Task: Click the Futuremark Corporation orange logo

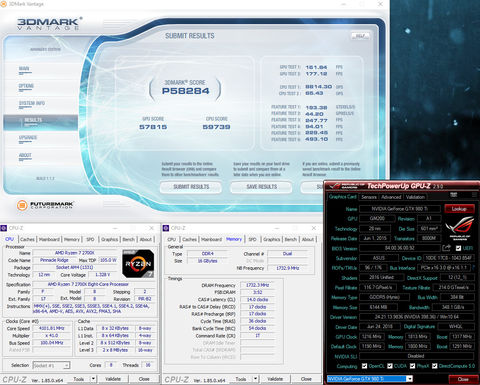Action: (x=22, y=205)
